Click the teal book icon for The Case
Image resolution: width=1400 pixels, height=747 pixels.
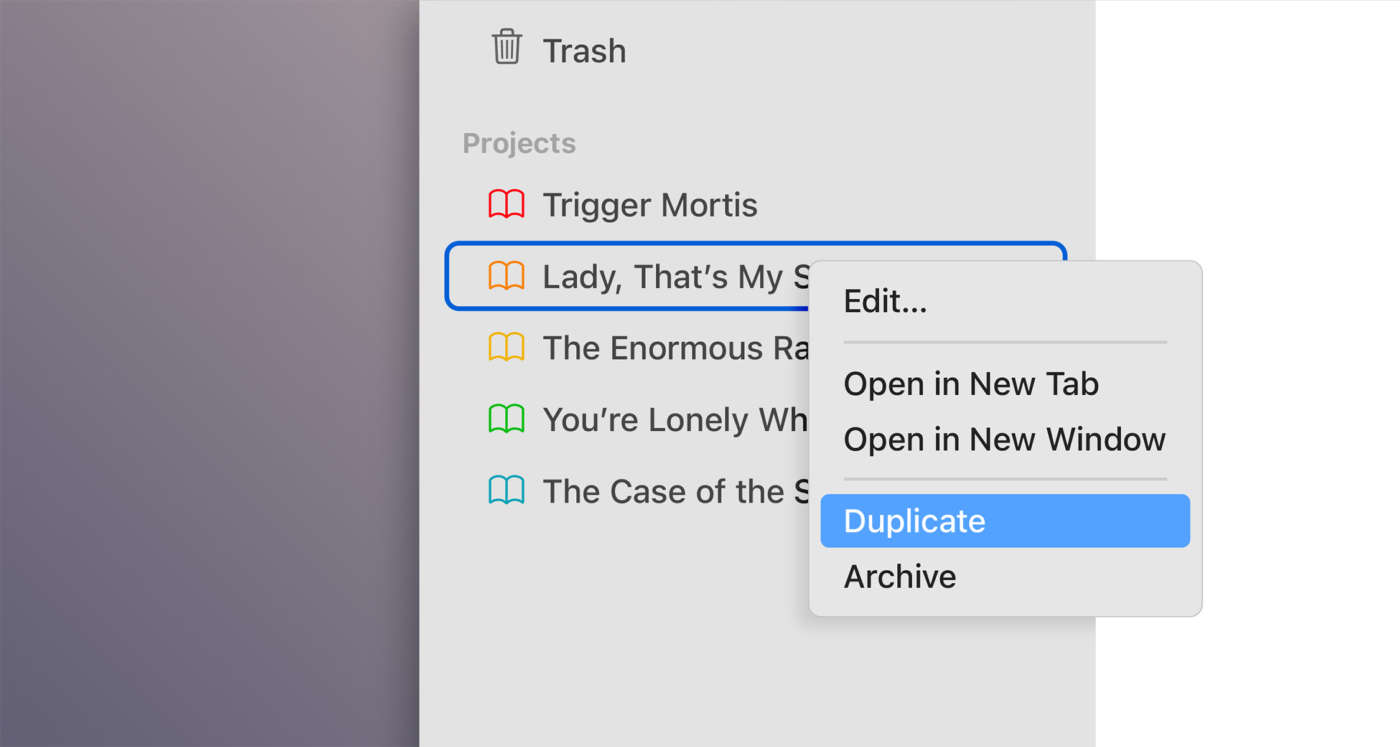click(x=506, y=491)
